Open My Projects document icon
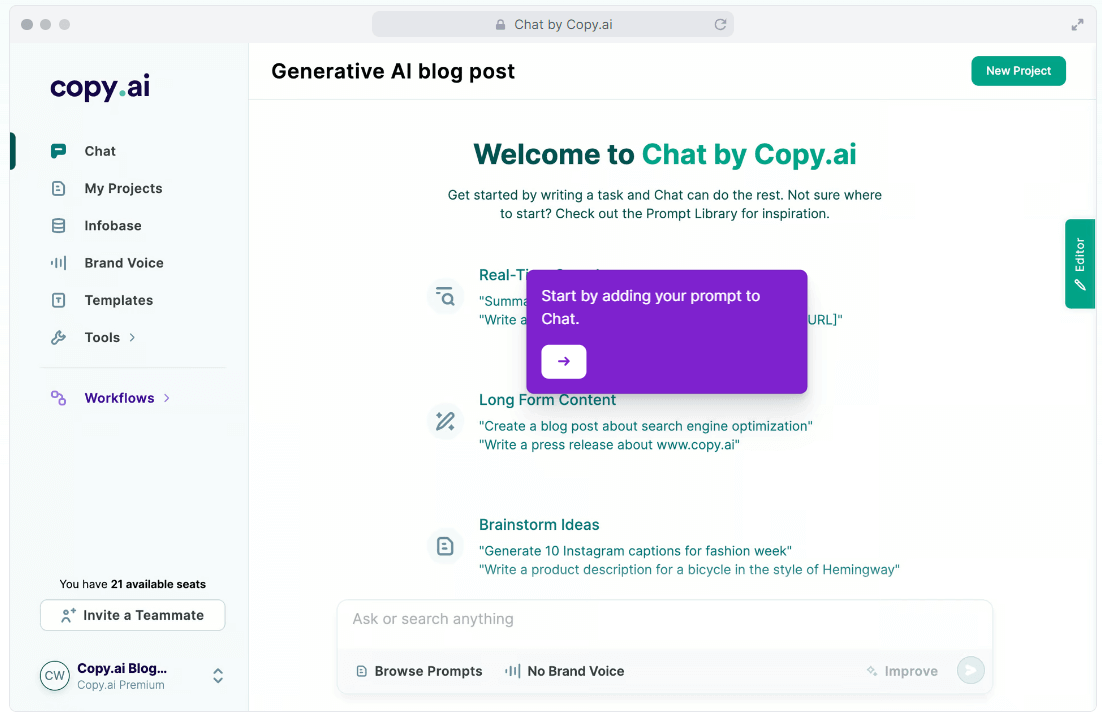 (x=59, y=188)
